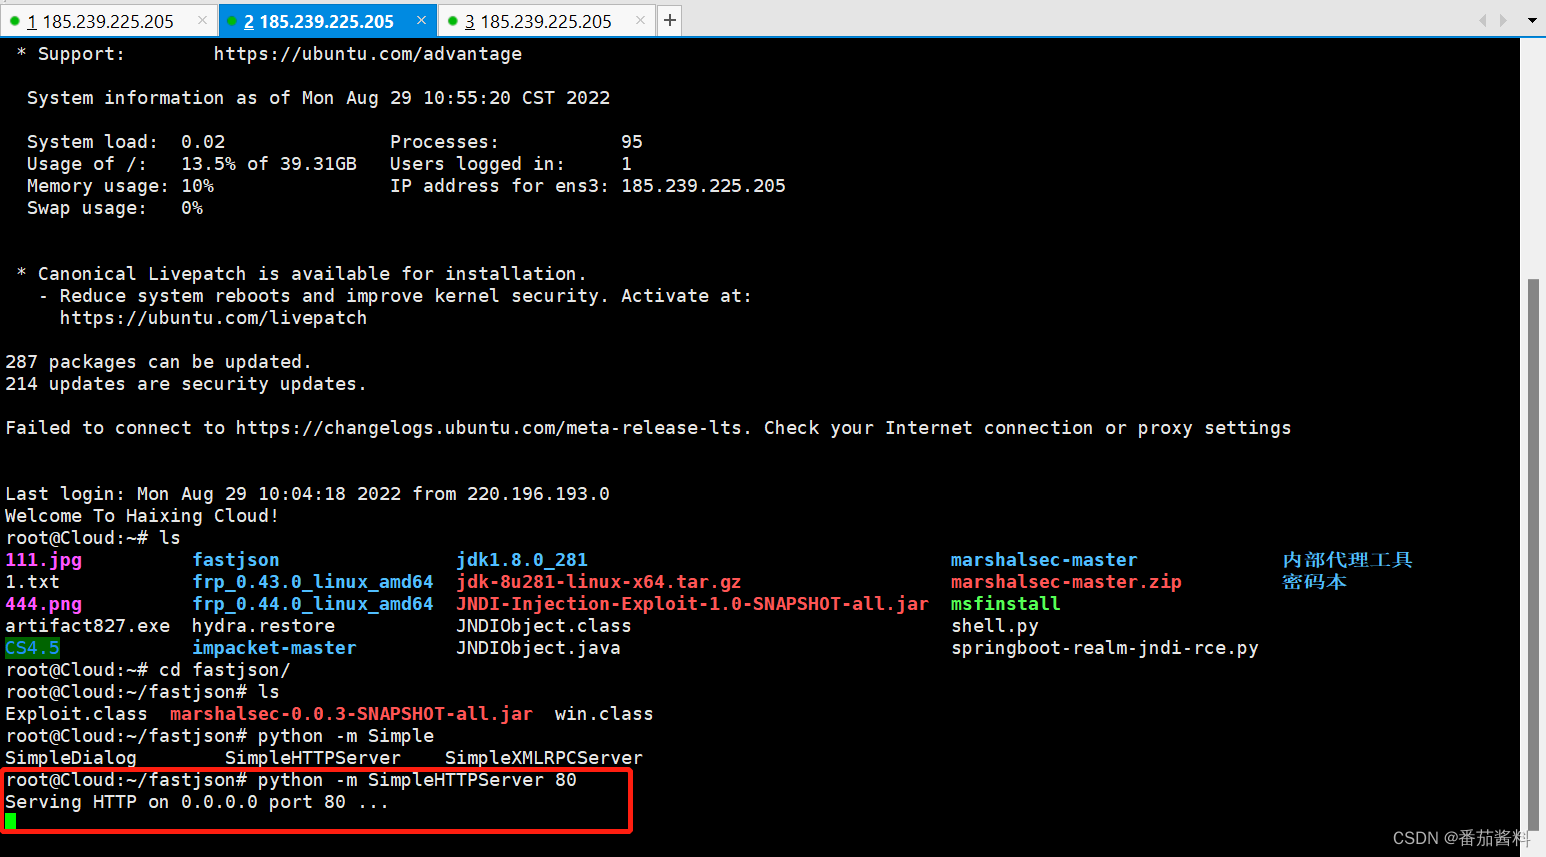Click the green status dot on tab 1

(x=15, y=21)
